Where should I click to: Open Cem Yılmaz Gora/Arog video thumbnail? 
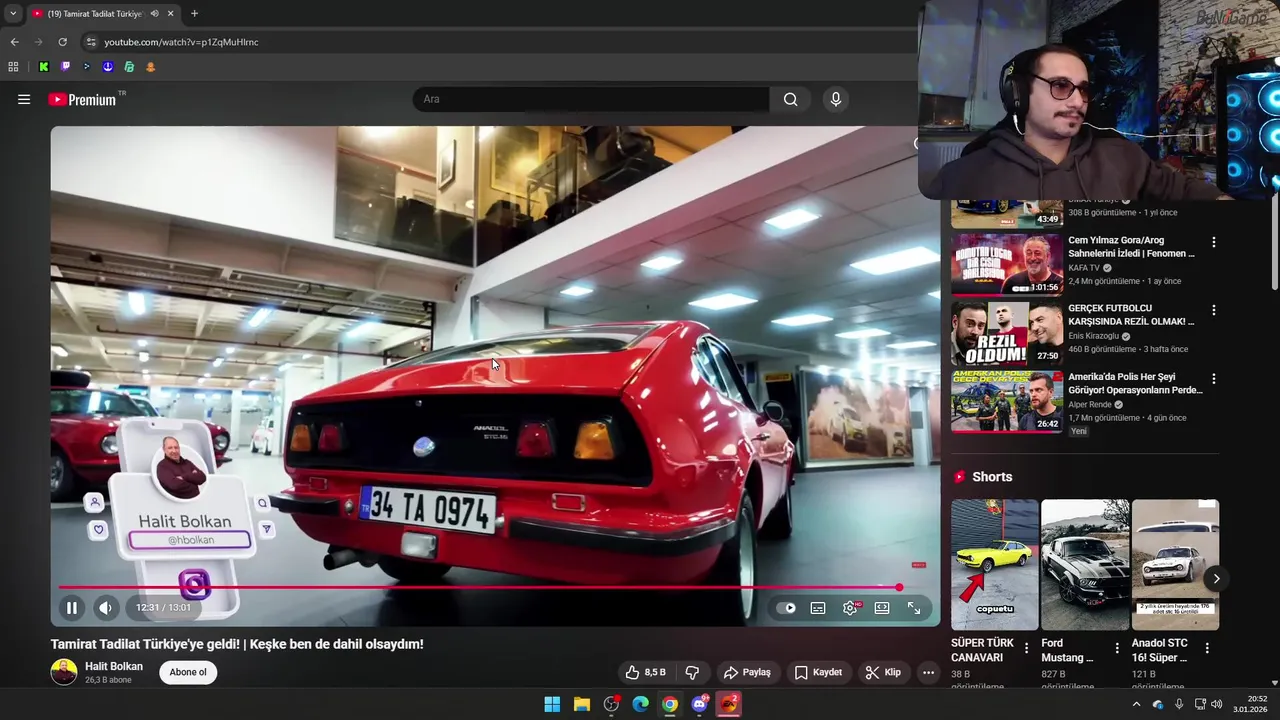pos(1007,264)
